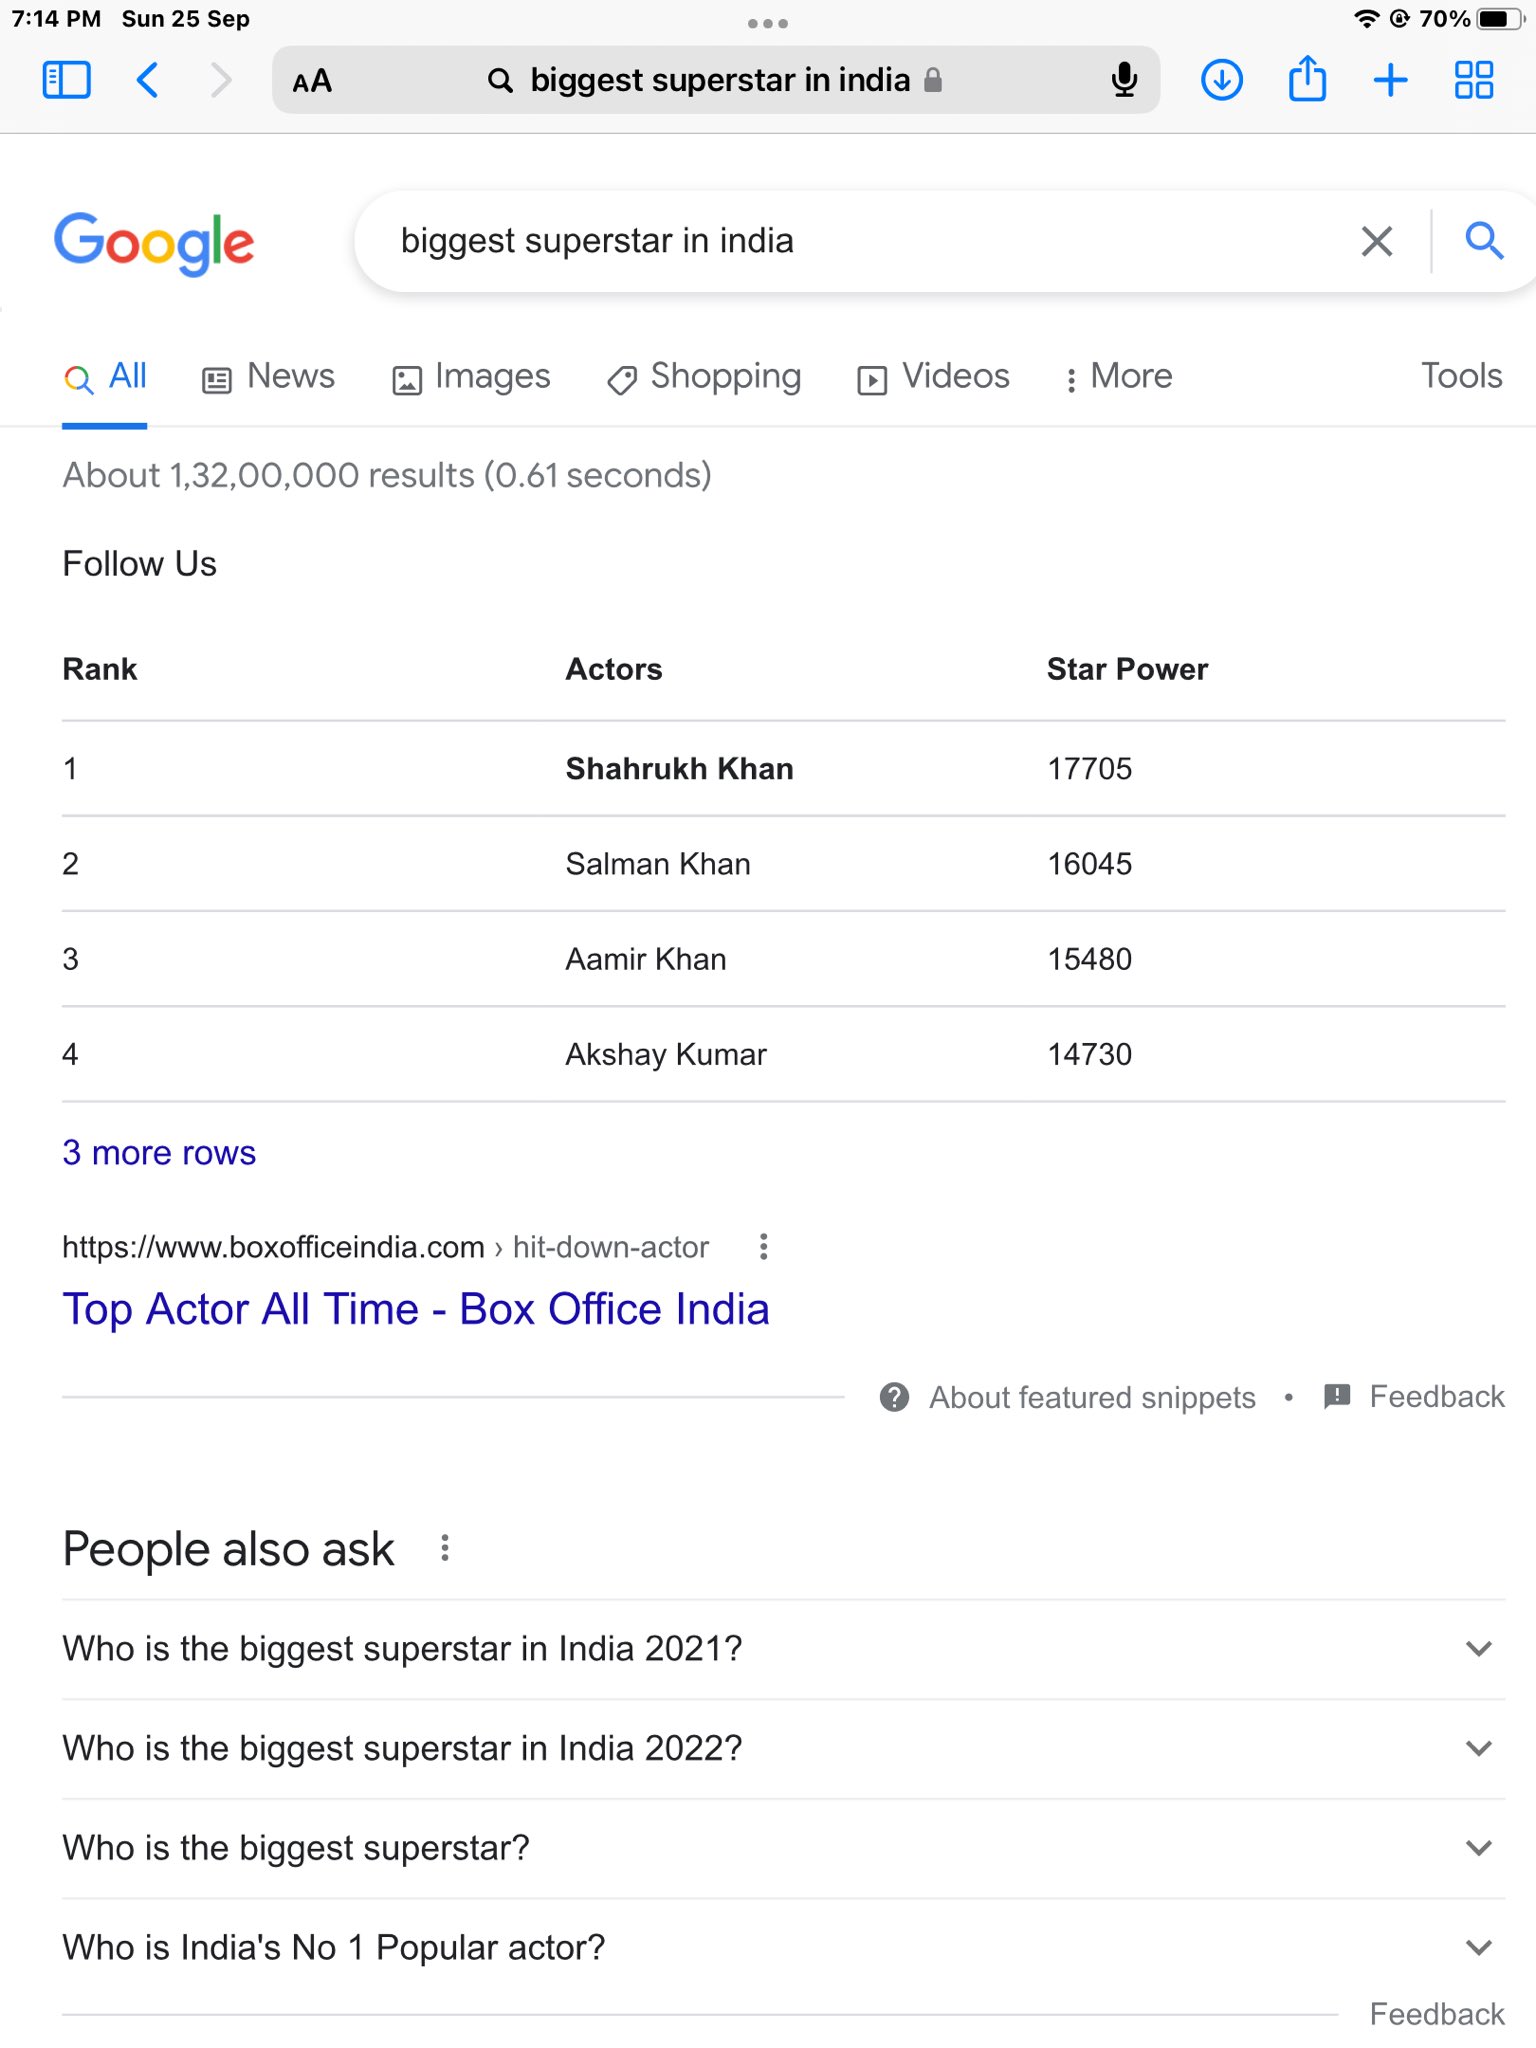Image resolution: width=1536 pixels, height=2048 pixels.
Task: Click the About featured snippets help icon
Action: [894, 1397]
